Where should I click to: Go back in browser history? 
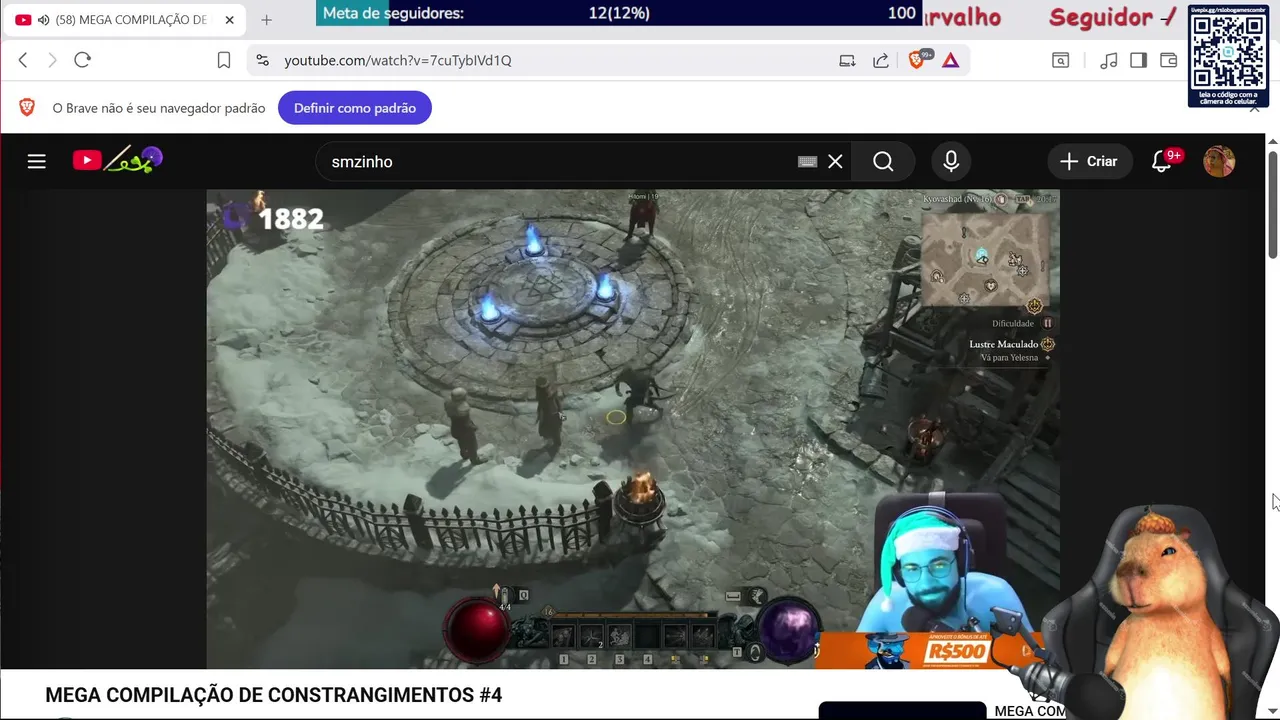tap(23, 60)
